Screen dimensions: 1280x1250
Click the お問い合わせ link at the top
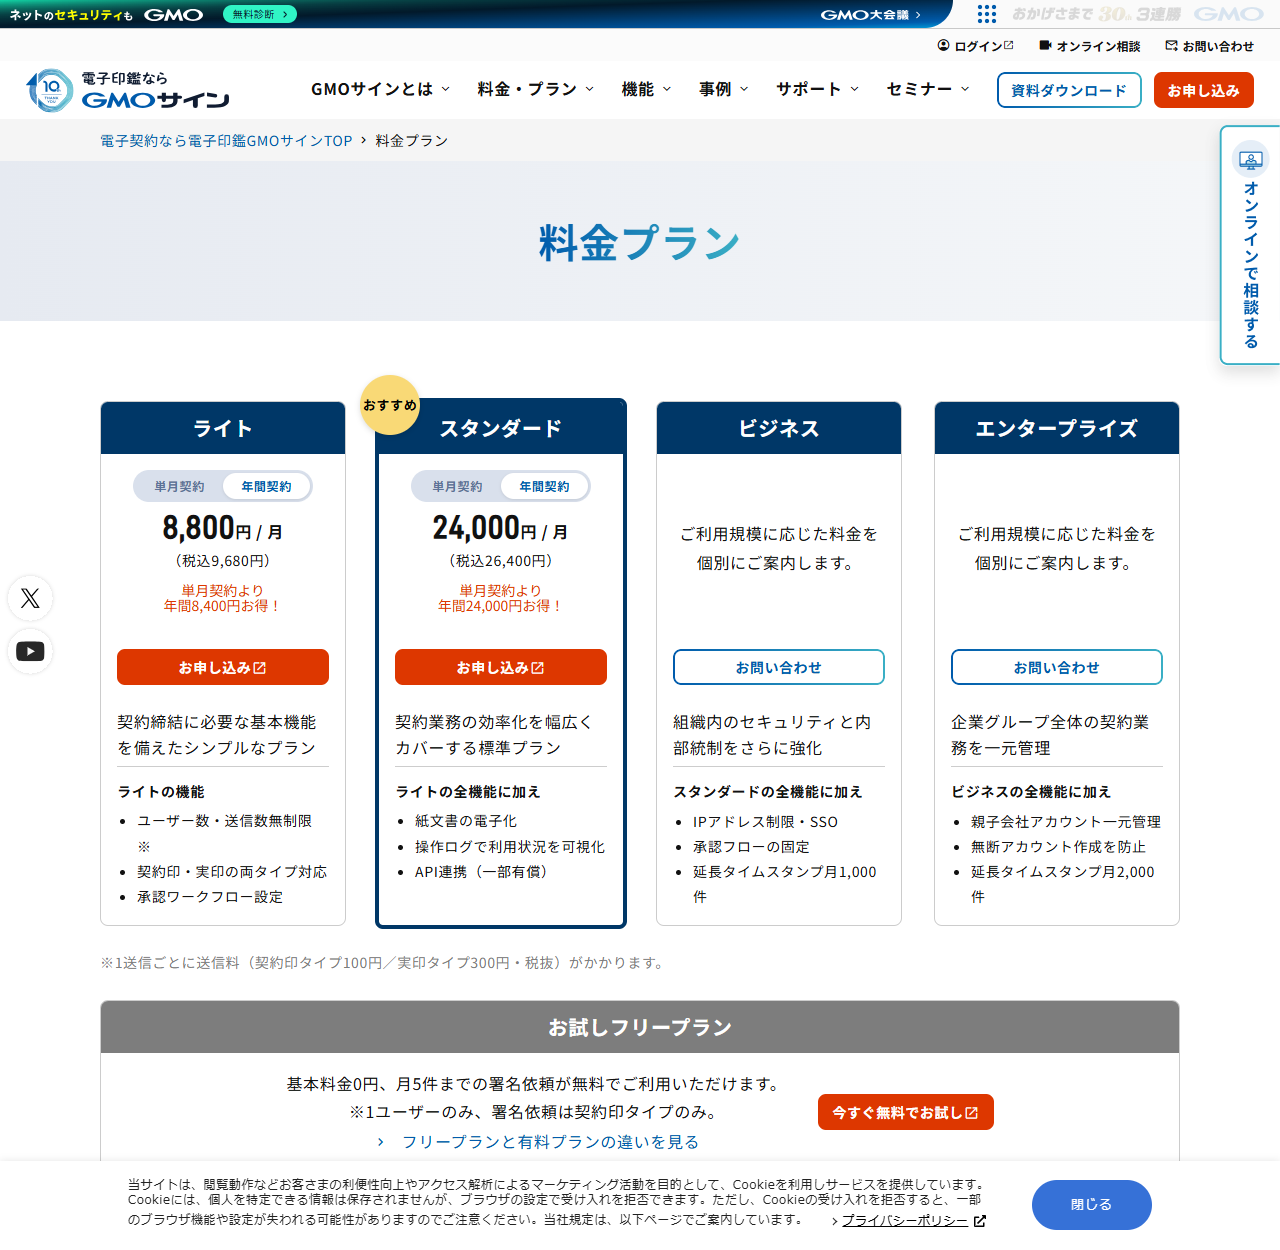tap(1210, 46)
